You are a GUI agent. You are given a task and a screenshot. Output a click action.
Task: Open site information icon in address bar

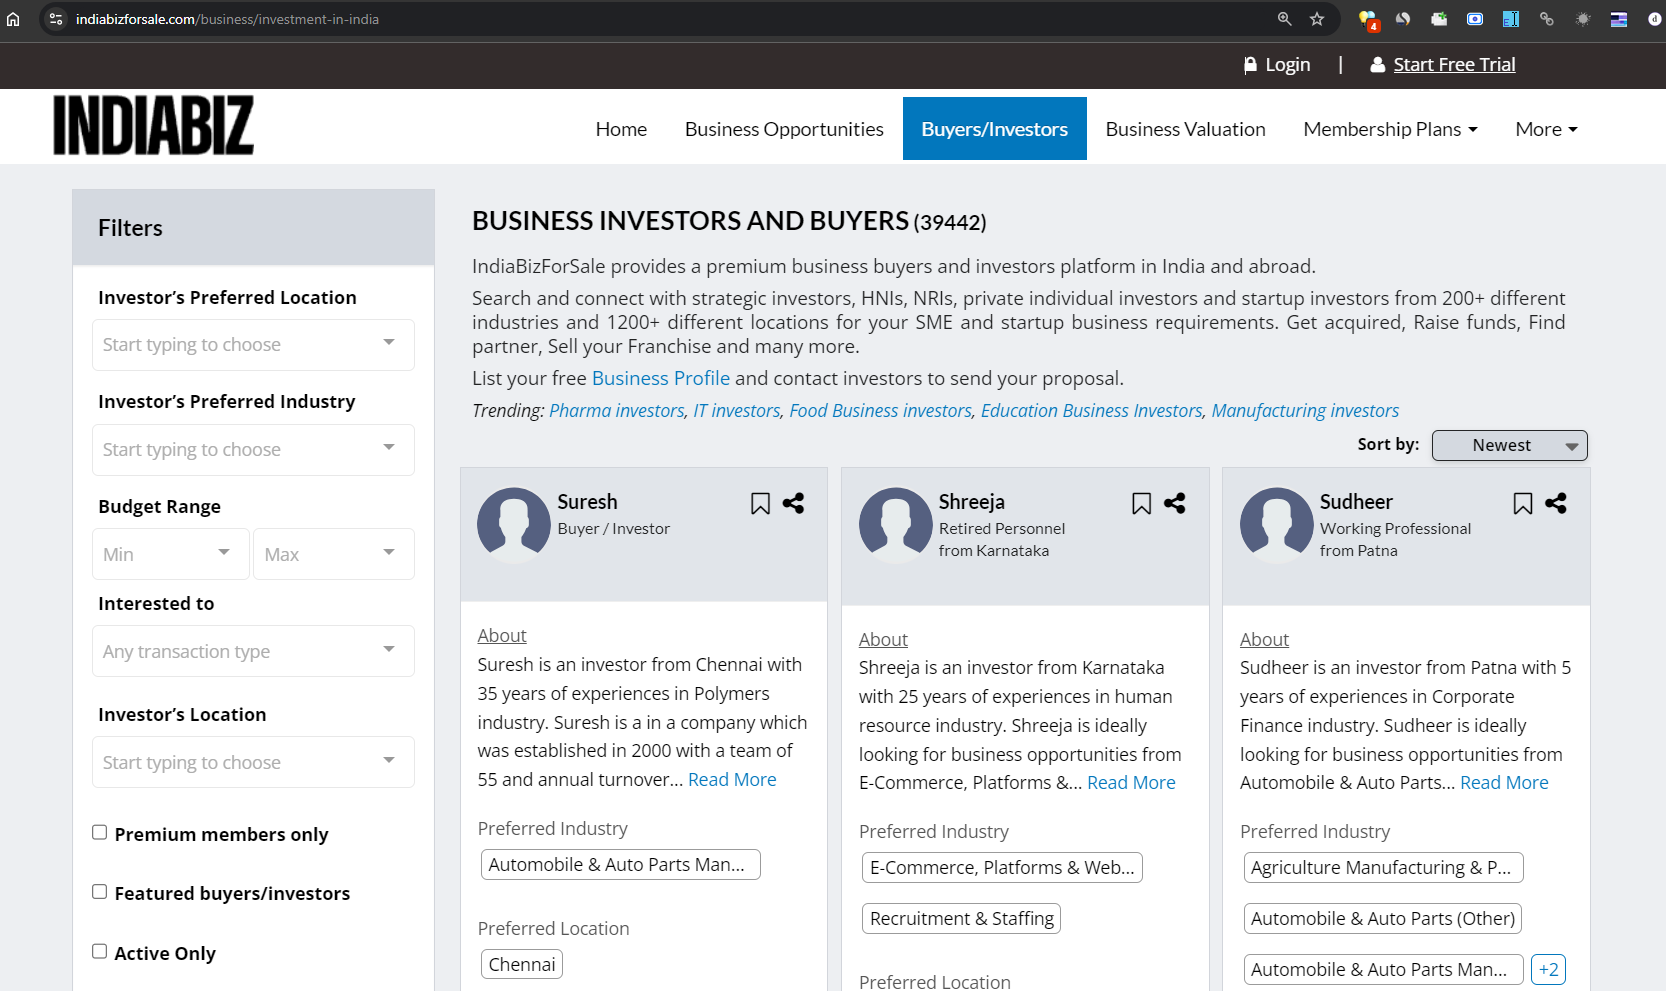(x=56, y=19)
